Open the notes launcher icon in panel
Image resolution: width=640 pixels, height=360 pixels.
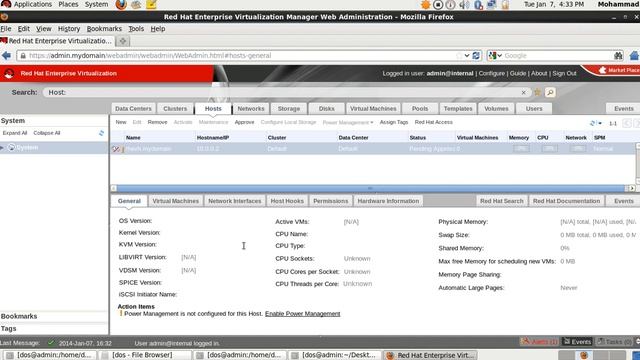[x=151, y=4]
